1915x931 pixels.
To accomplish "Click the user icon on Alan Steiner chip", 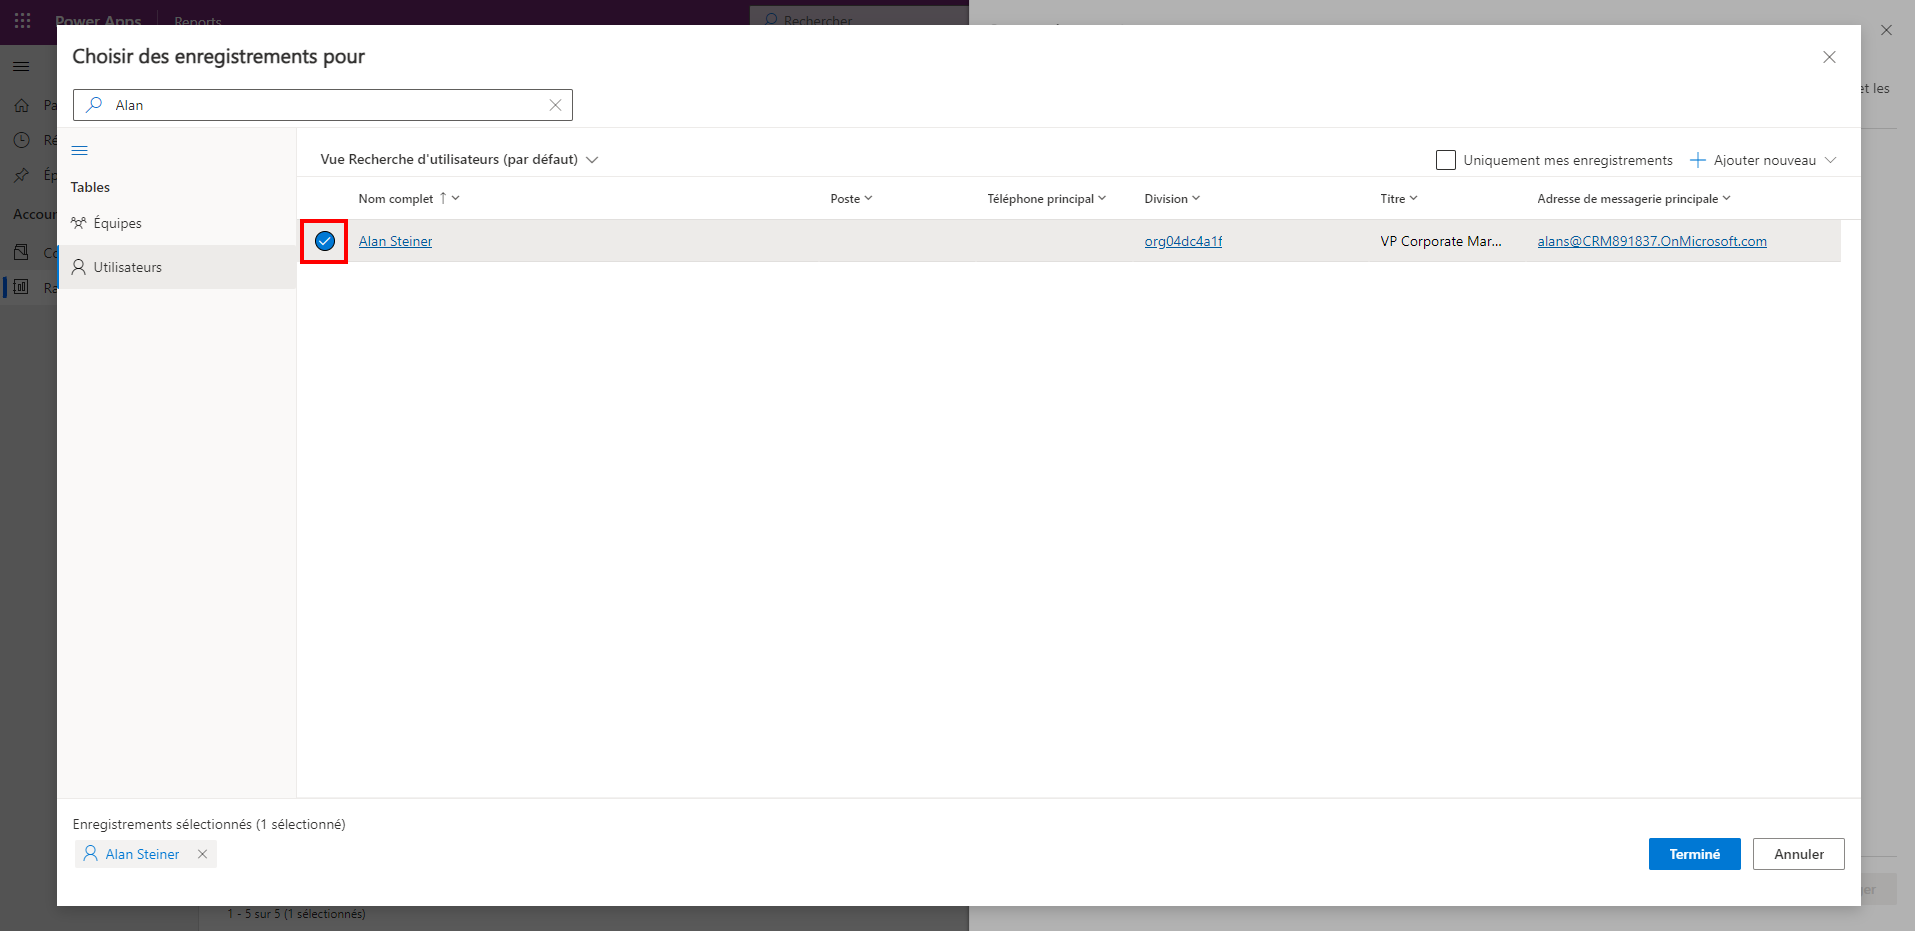I will (90, 854).
